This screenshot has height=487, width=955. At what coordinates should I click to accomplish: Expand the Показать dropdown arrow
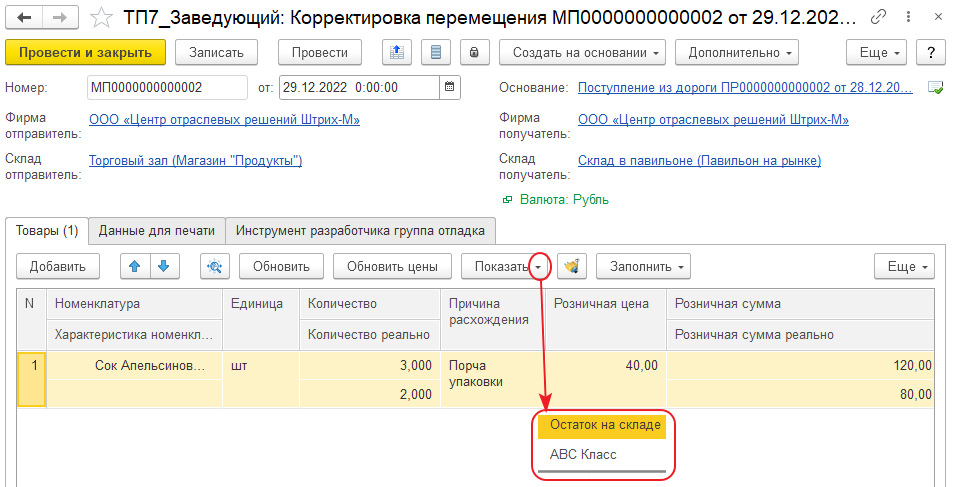pos(540,266)
